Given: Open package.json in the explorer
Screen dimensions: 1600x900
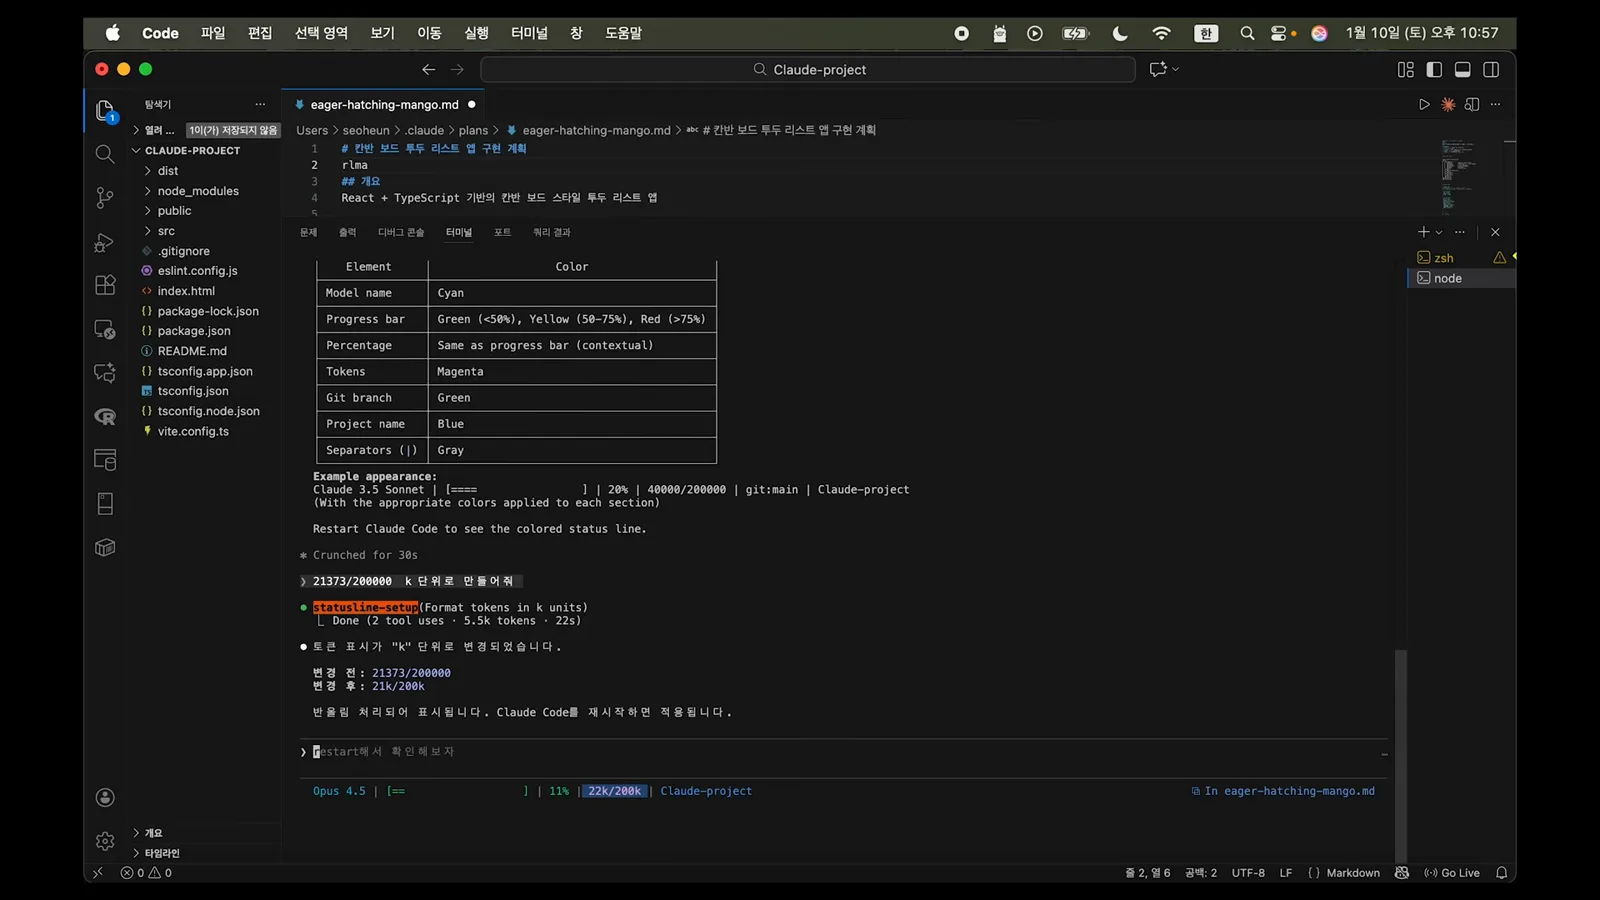Looking at the screenshot, I should click(x=194, y=331).
